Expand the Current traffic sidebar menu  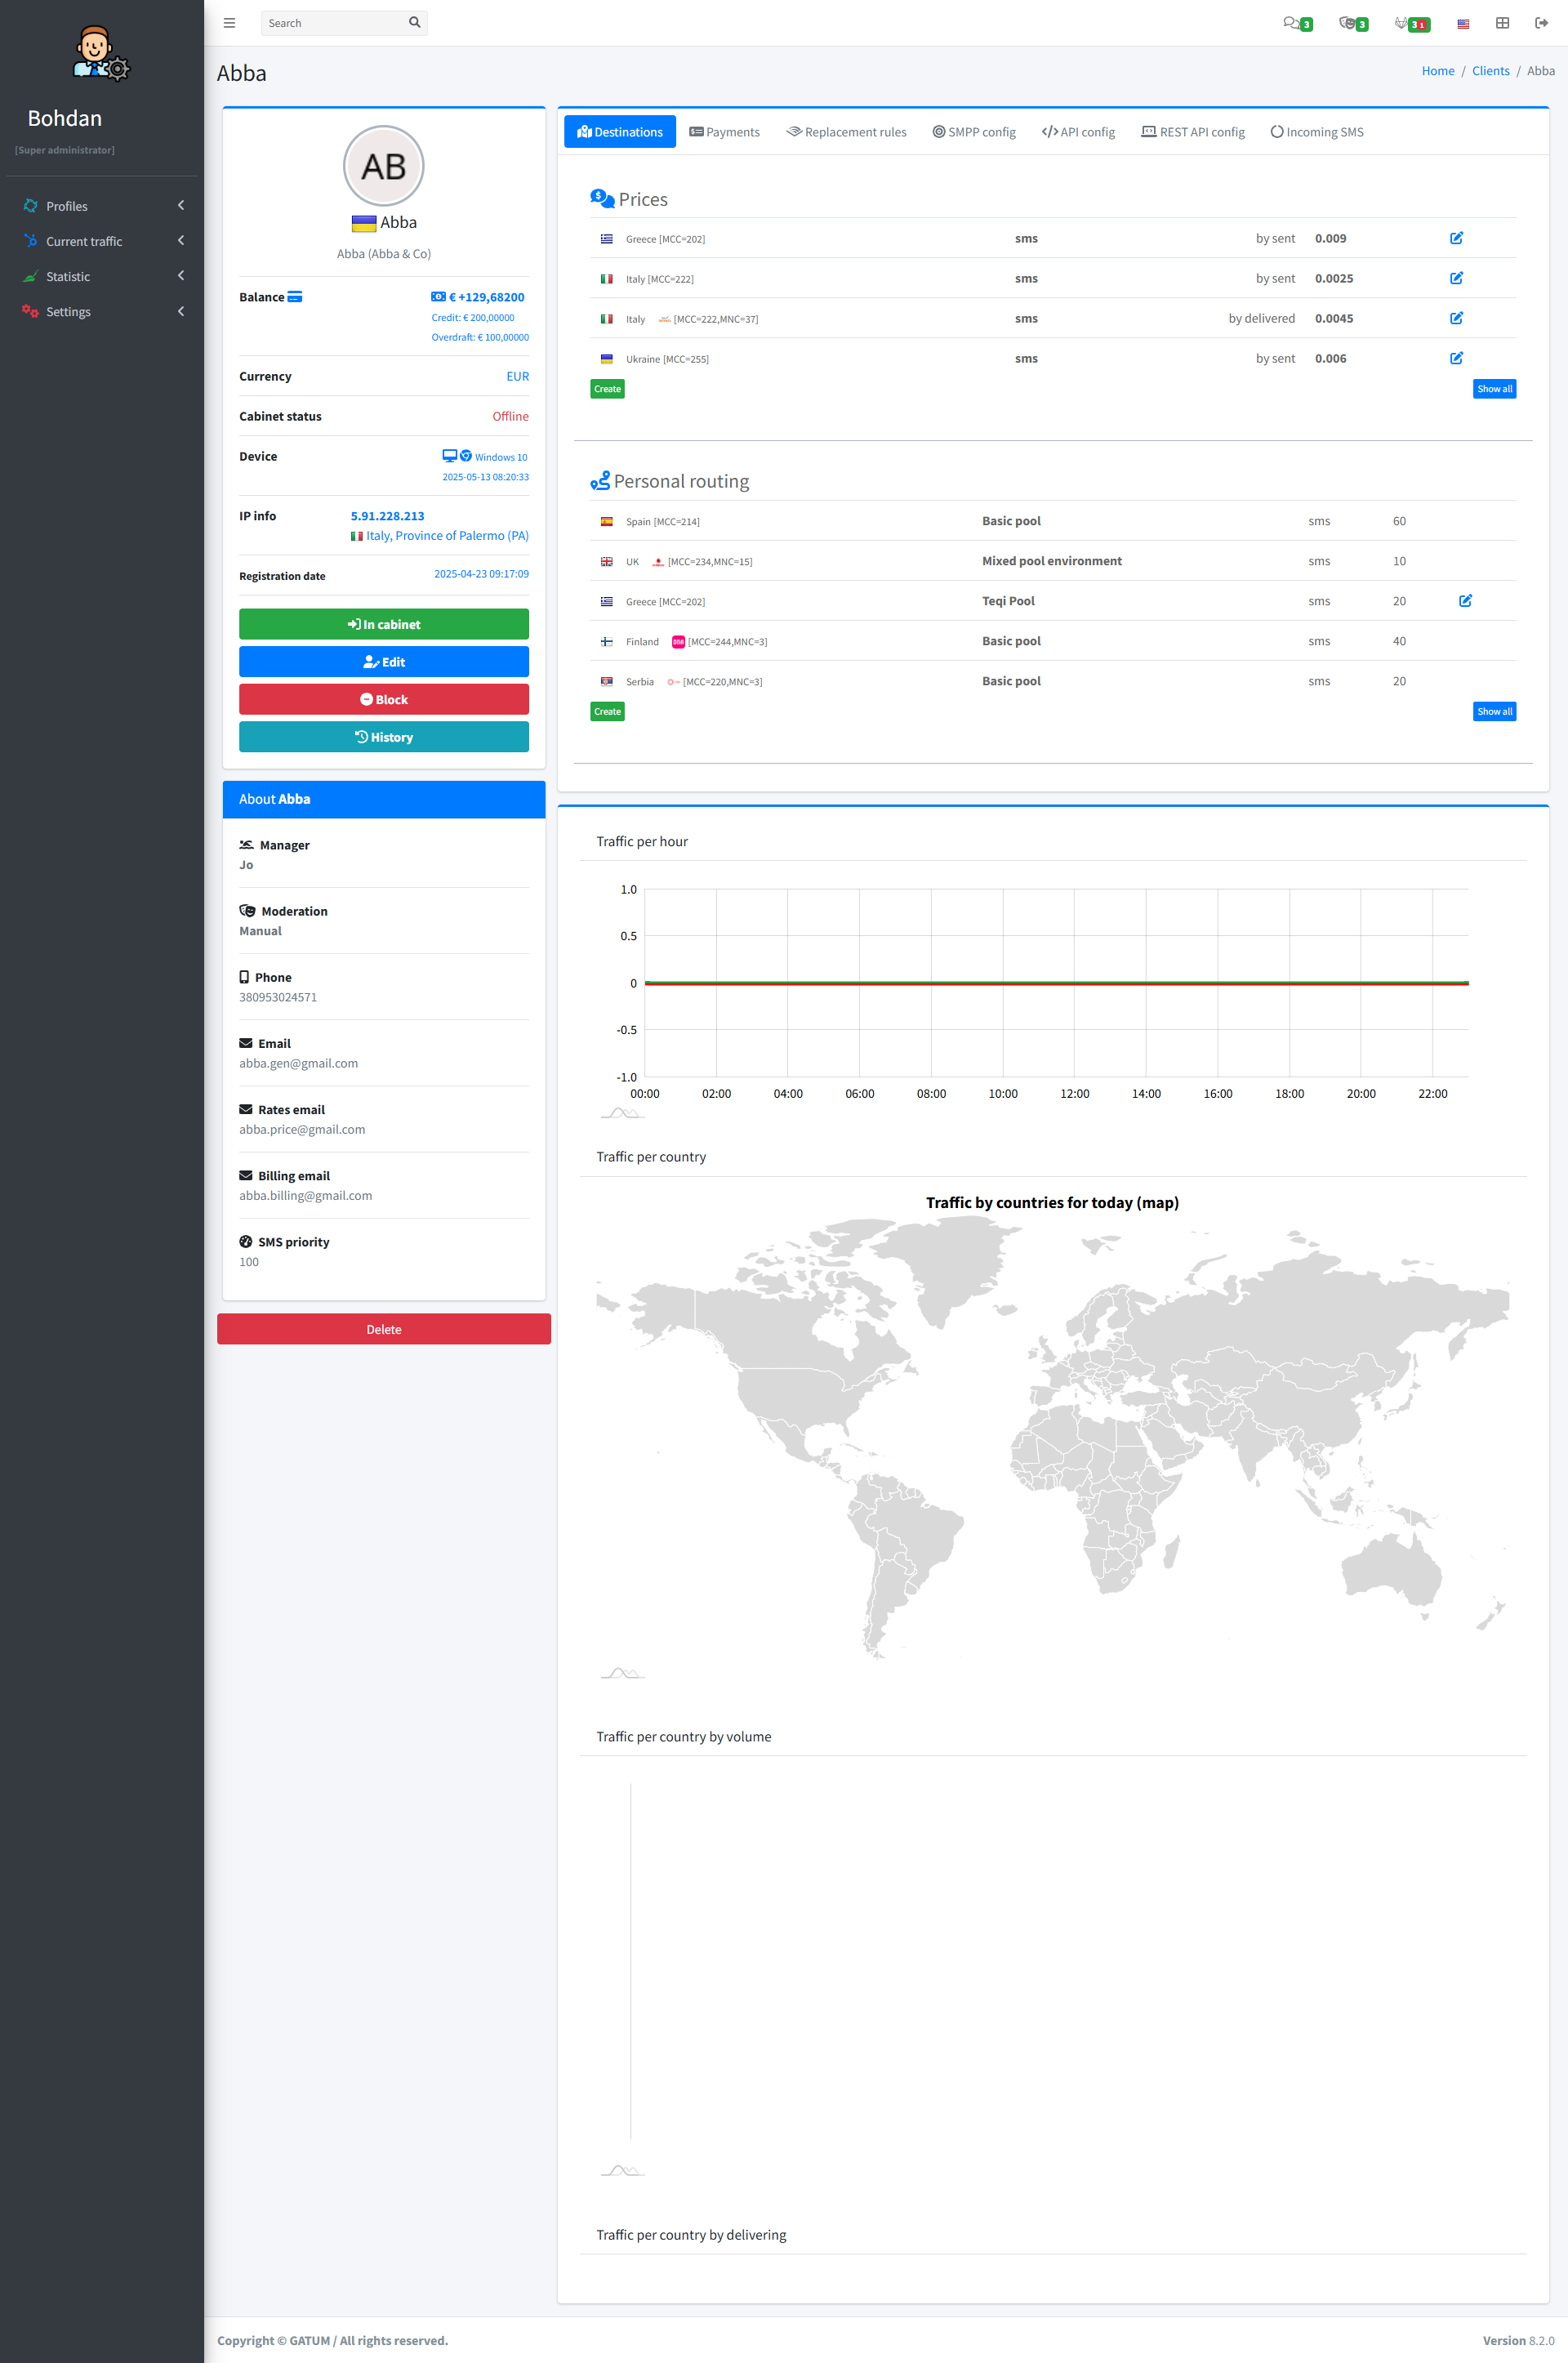[100, 241]
